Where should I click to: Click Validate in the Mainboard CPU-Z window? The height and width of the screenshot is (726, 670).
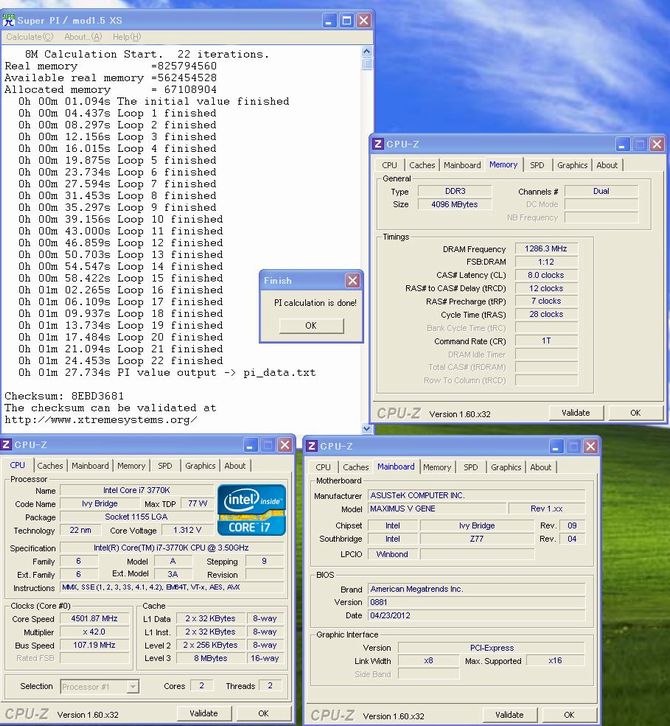[509, 715]
